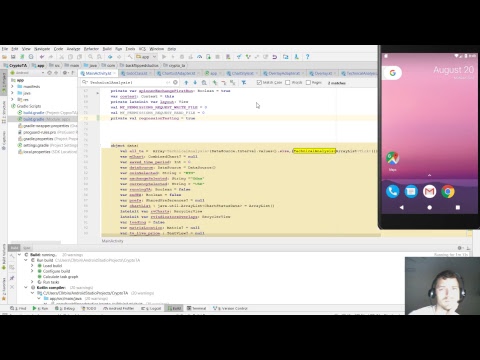Toggle the Match Case checkbox

coord(259,83)
